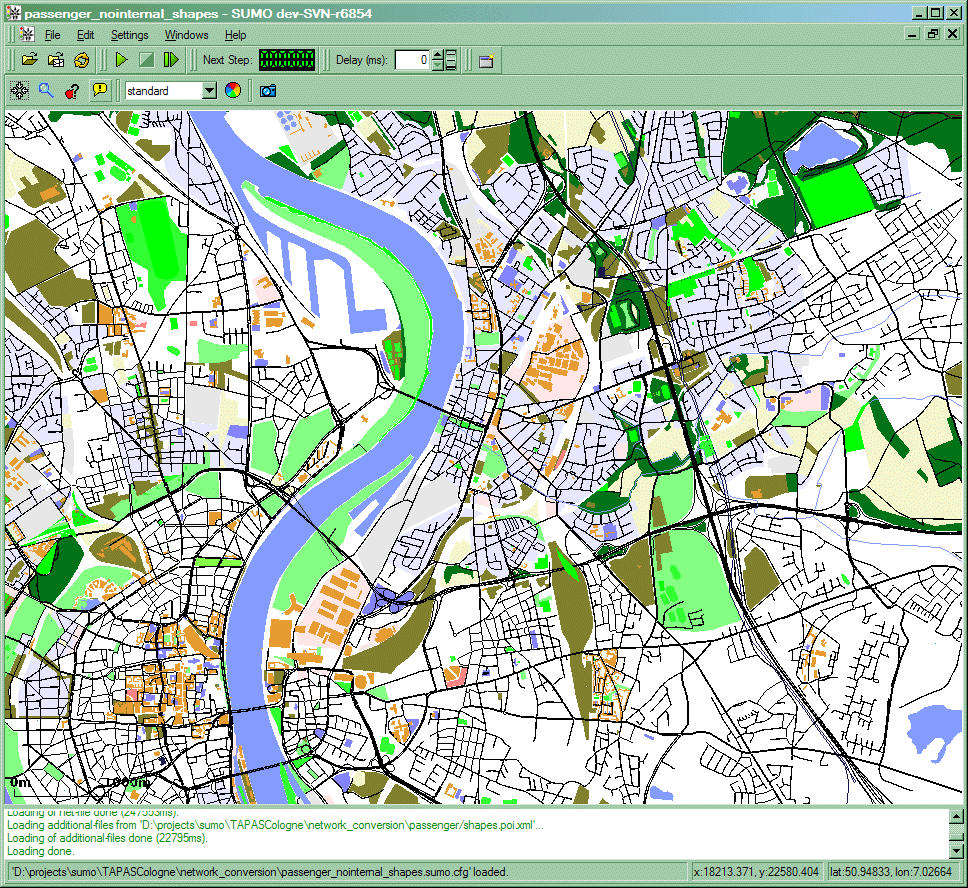The image size is (968, 888).
Task: Toggle tooltips with the yellow speech bubble
Action: click(99, 91)
